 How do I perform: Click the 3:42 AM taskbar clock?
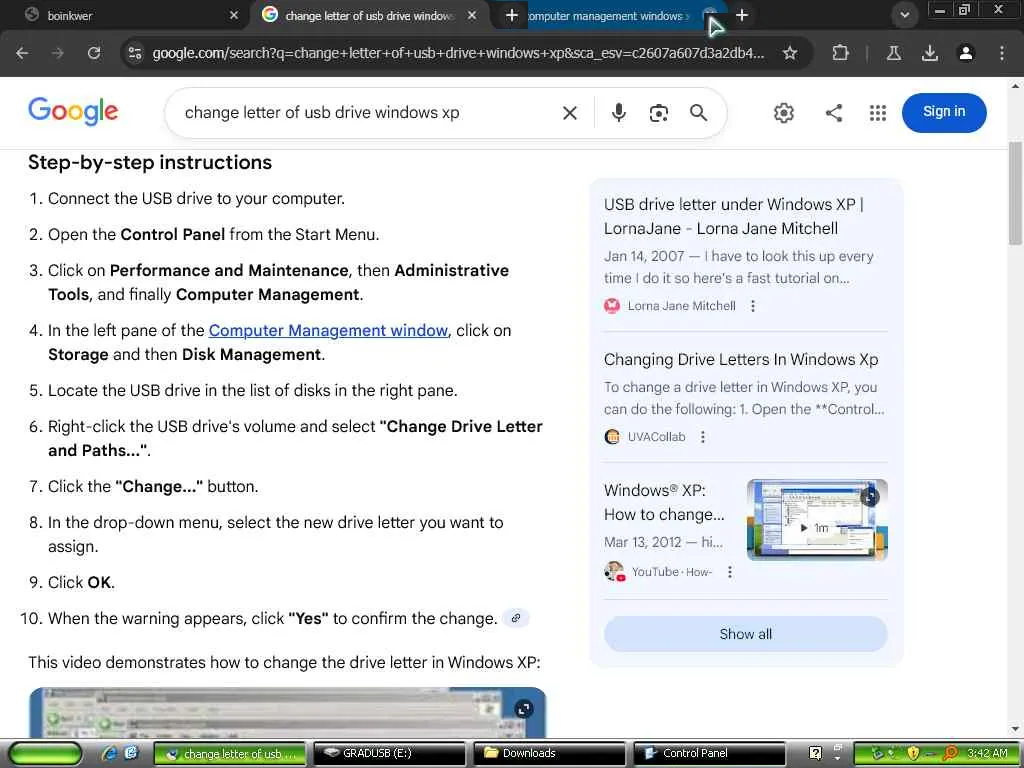[987, 753]
